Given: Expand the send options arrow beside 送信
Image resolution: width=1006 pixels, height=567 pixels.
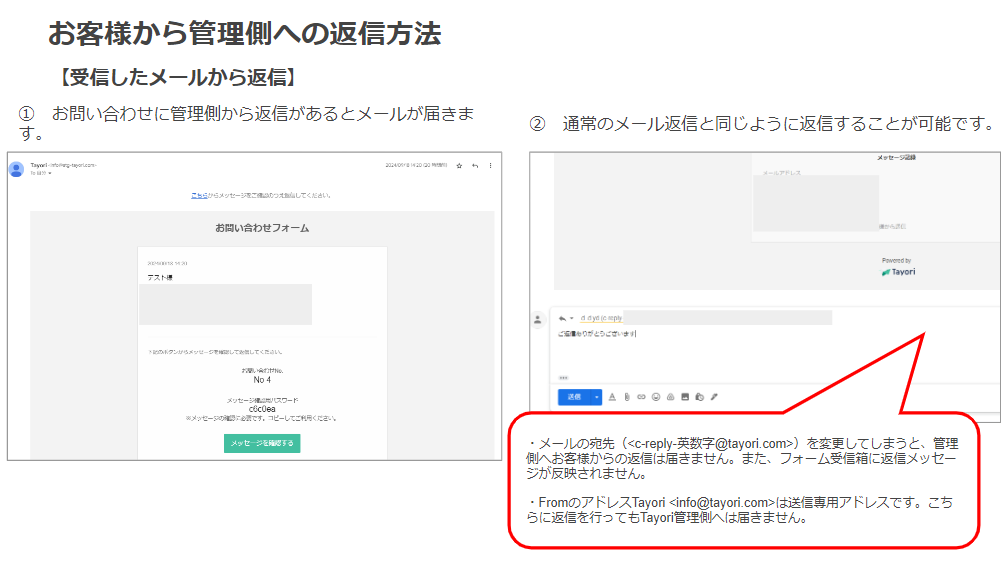Looking at the screenshot, I should [597, 397].
